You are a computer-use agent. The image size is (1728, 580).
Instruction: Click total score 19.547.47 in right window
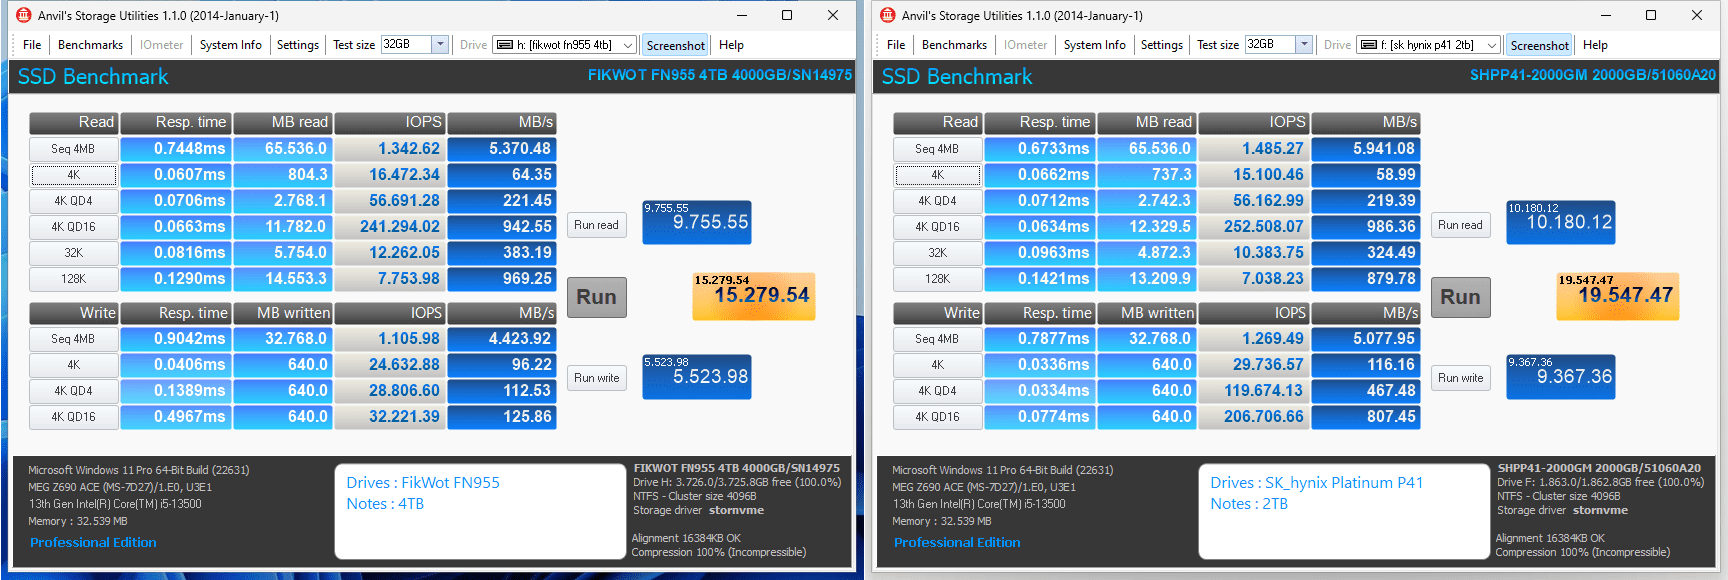1618,296
